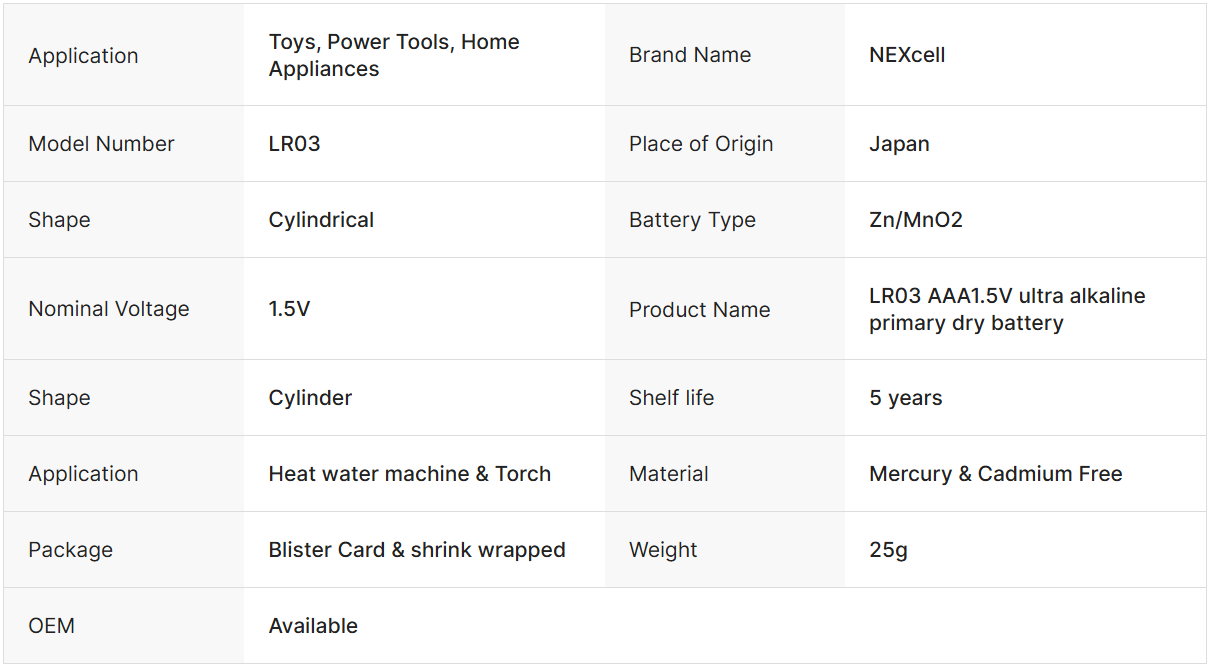Click the Japan place of origin cell

pos(899,144)
